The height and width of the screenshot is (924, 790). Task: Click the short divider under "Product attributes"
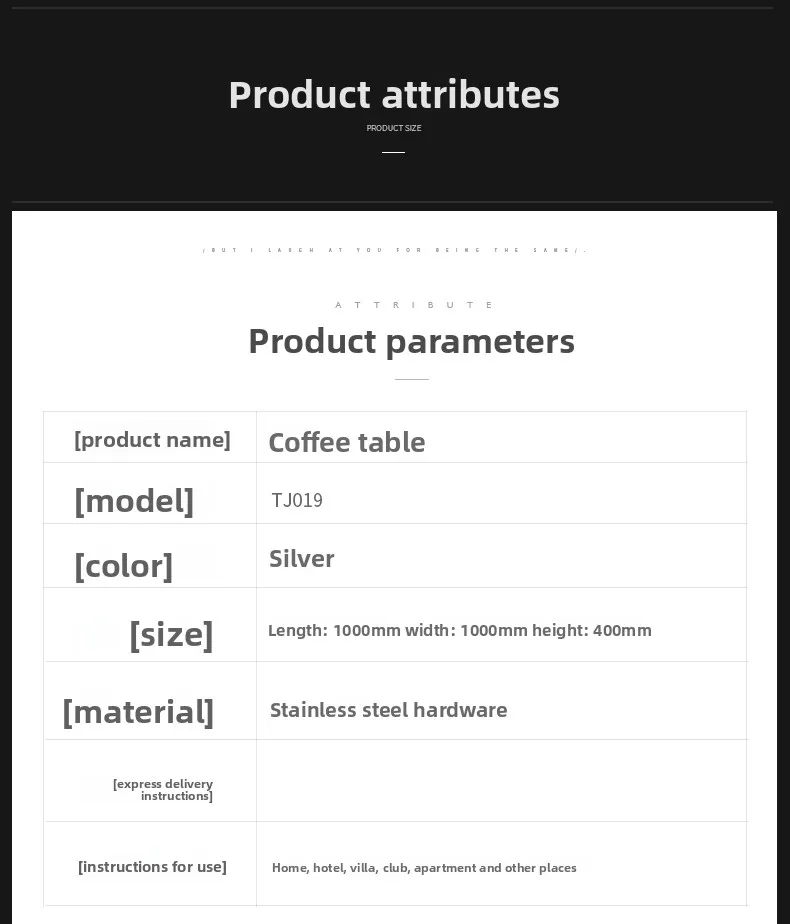tap(394, 153)
